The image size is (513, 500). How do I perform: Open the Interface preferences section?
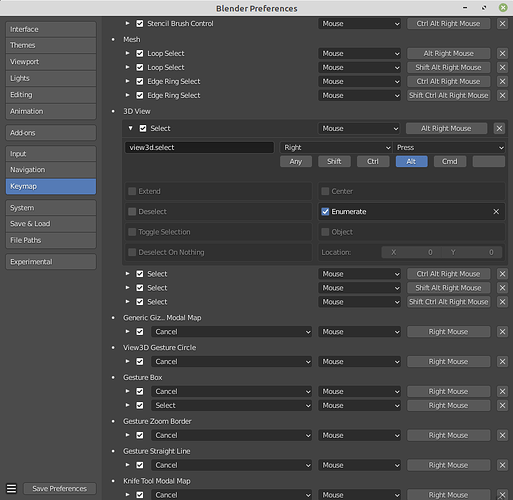click(51, 29)
